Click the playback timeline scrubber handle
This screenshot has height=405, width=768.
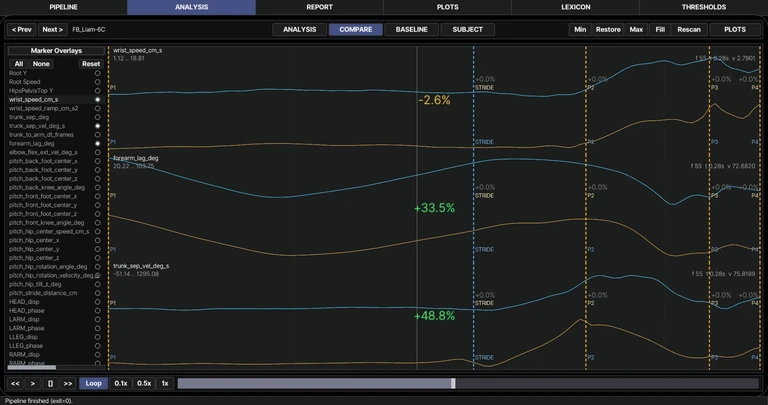click(x=453, y=383)
